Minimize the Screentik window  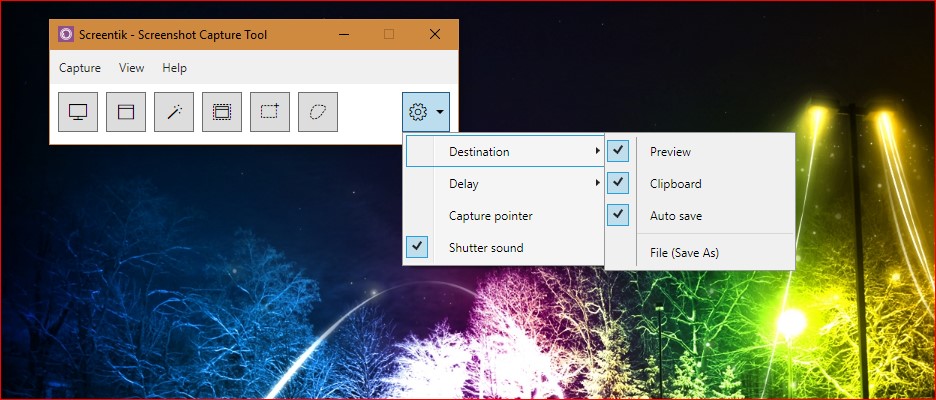click(344, 35)
